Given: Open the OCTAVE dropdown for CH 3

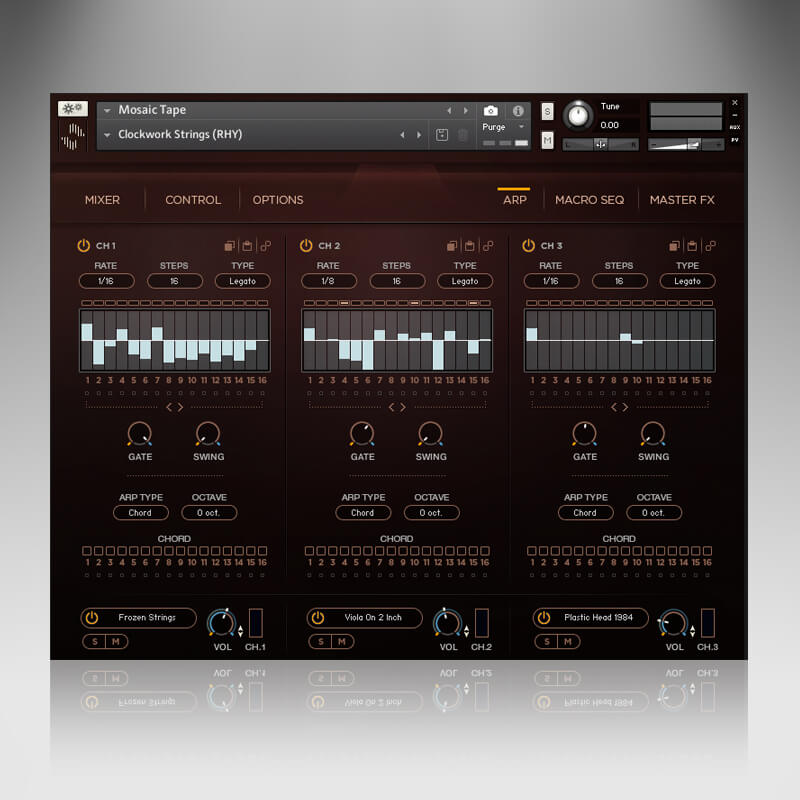Looking at the screenshot, I should (653, 512).
